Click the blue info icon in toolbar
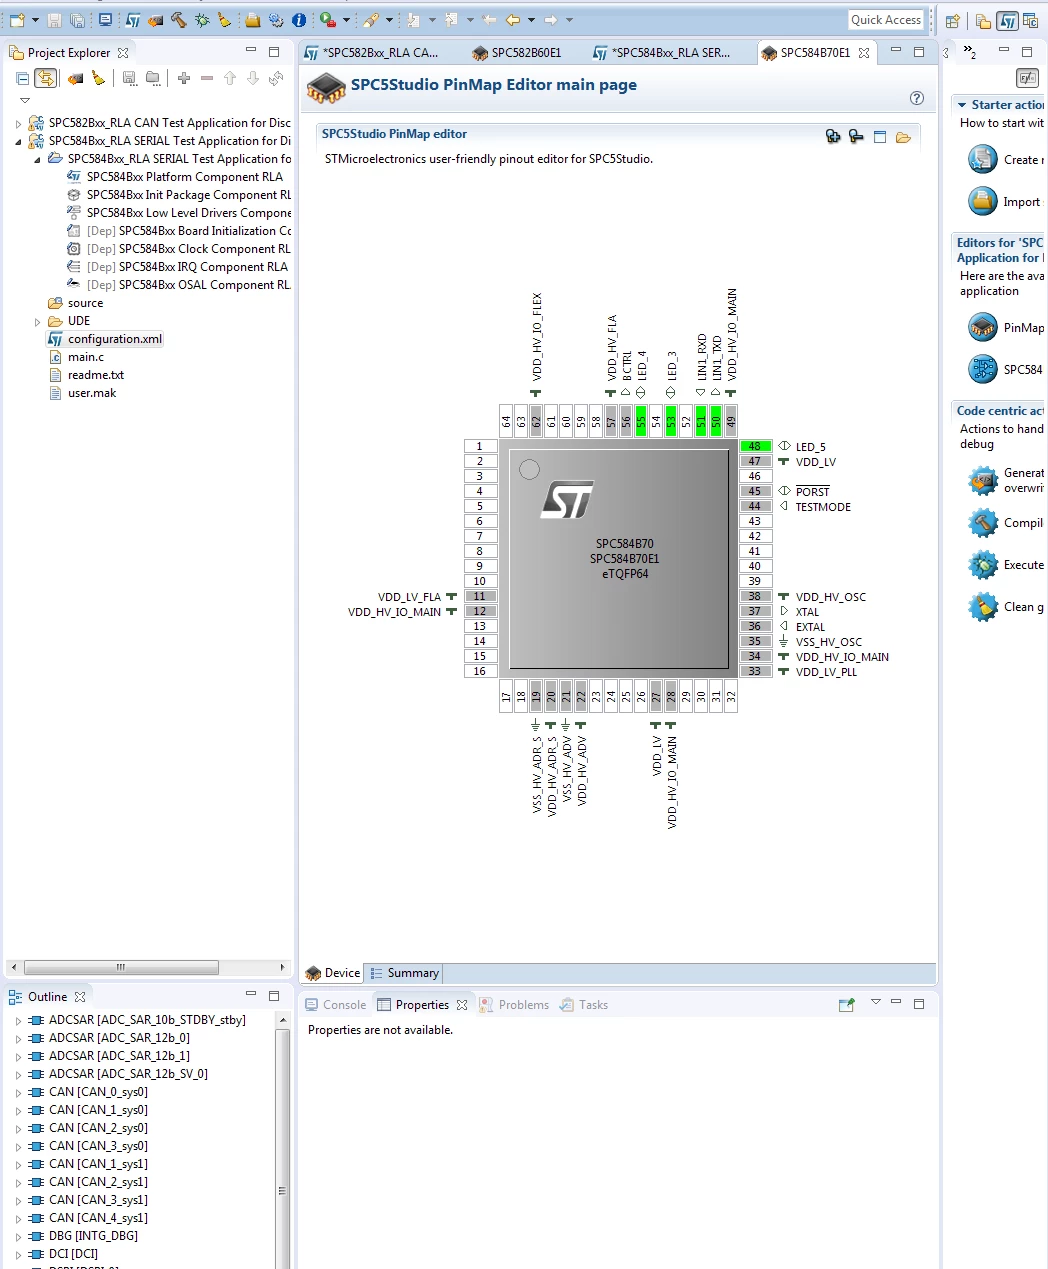 coord(299,20)
